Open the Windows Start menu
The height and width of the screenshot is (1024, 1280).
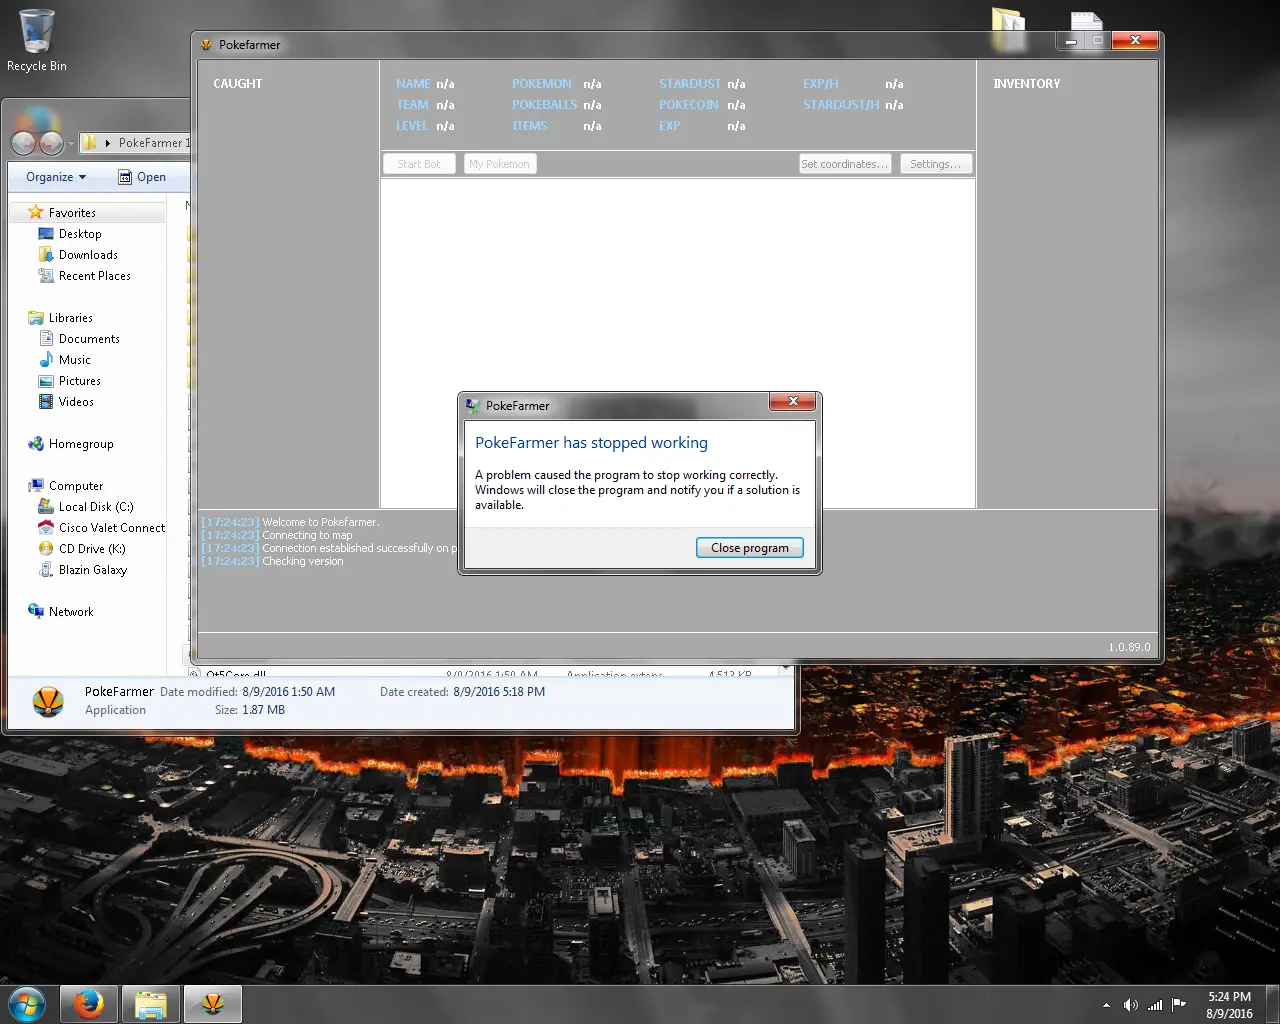[x=27, y=1004]
